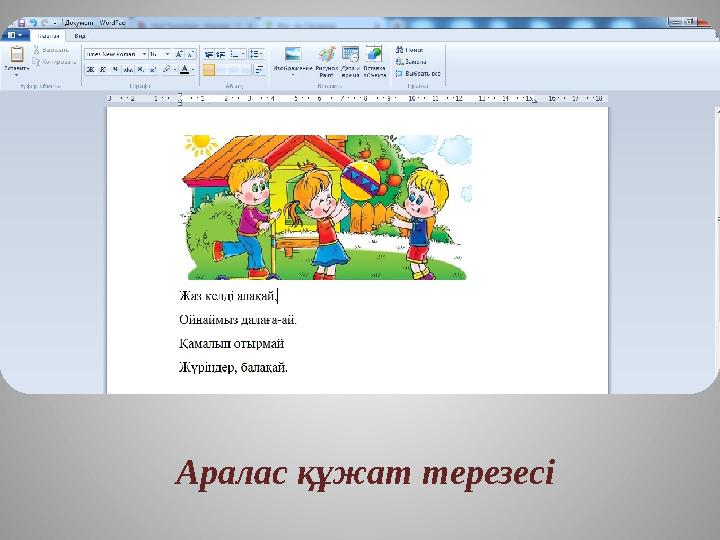Open the highlight color dropdown arrow
The height and width of the screenshot is (540, 720).
(x=175, y=69)
